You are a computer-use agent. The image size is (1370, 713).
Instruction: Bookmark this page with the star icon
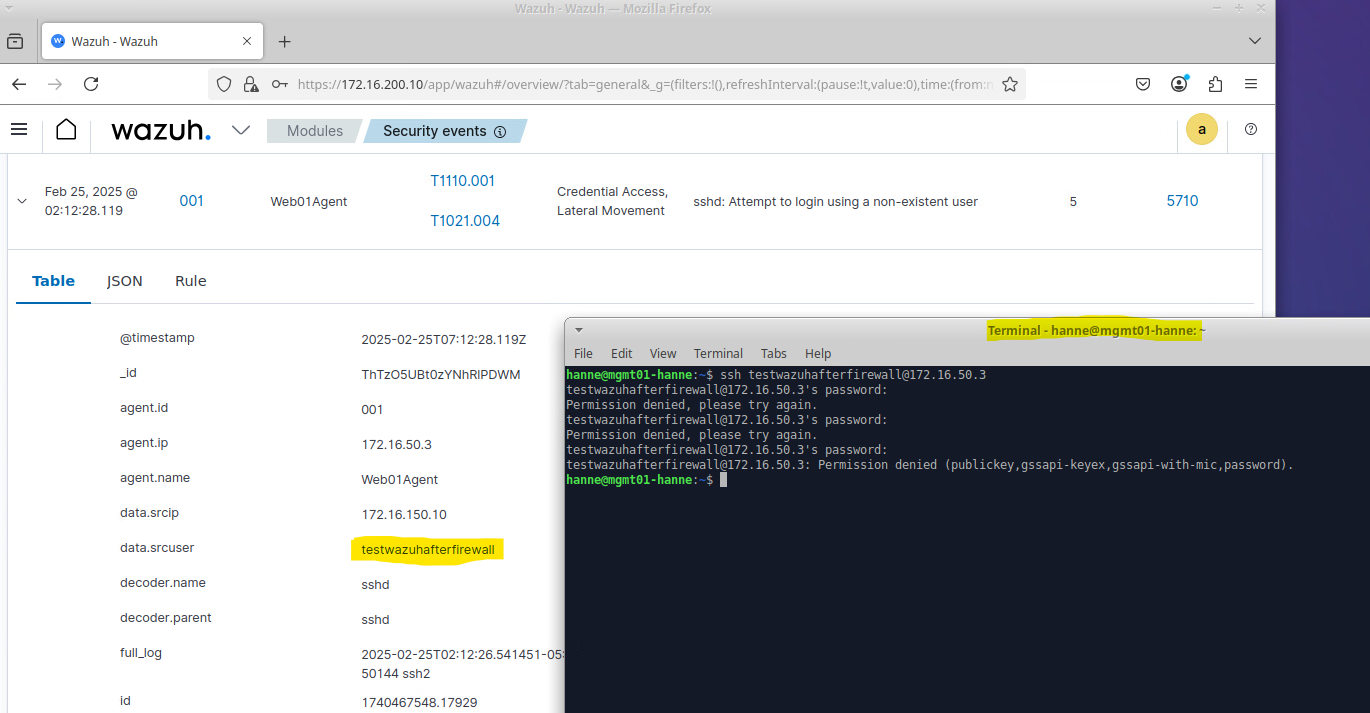pos(1009,85)
